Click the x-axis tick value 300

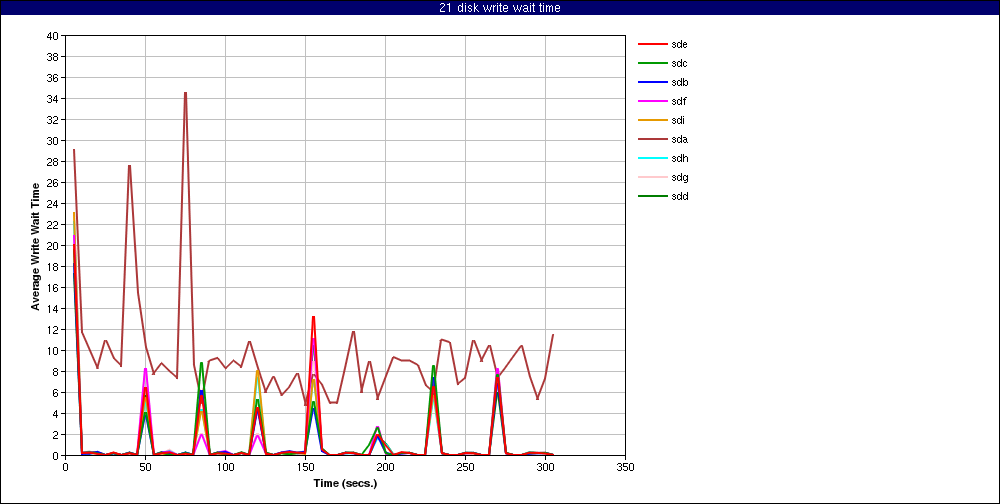click(x=545, y=467)
